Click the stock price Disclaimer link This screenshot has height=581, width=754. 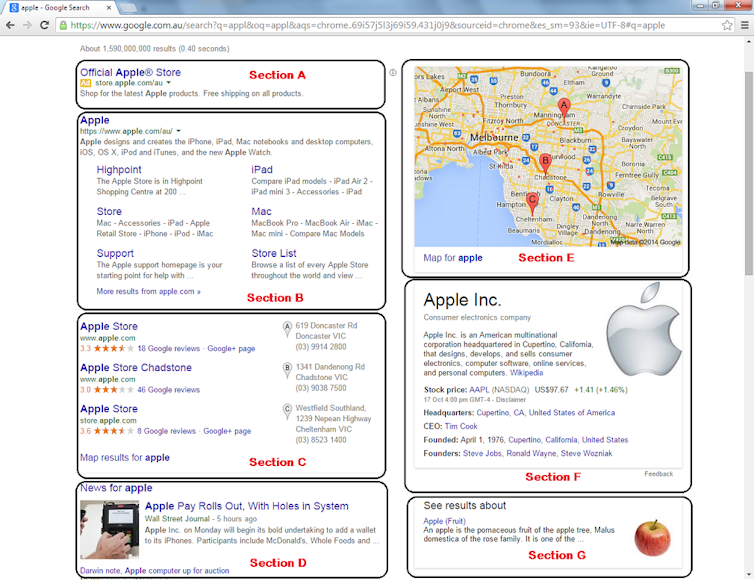click(511, 400)
